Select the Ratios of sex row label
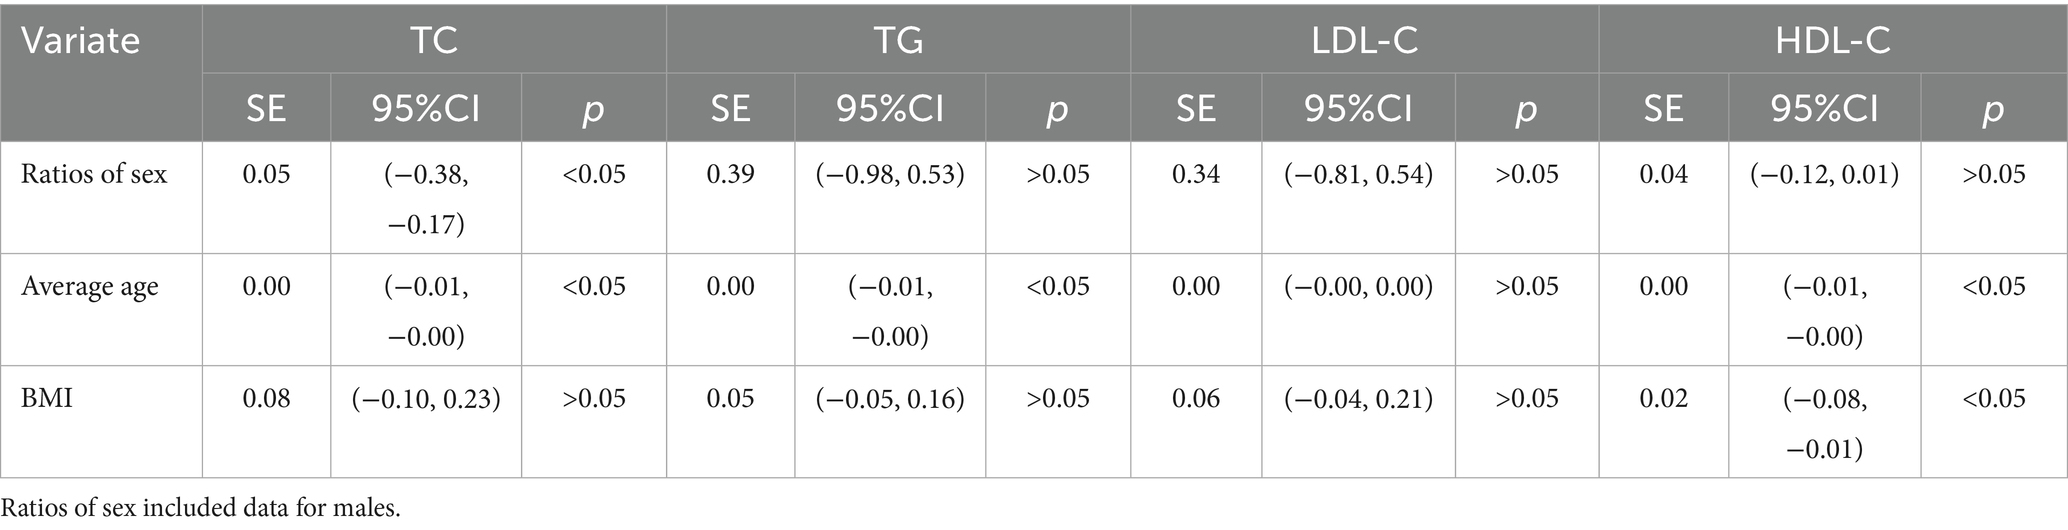This screenshot has height=530, width=2068. click(x=94, y=174)
